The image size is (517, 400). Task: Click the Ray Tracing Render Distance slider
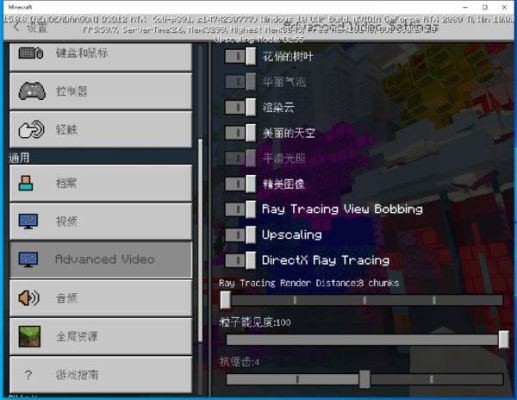point(362,300)
